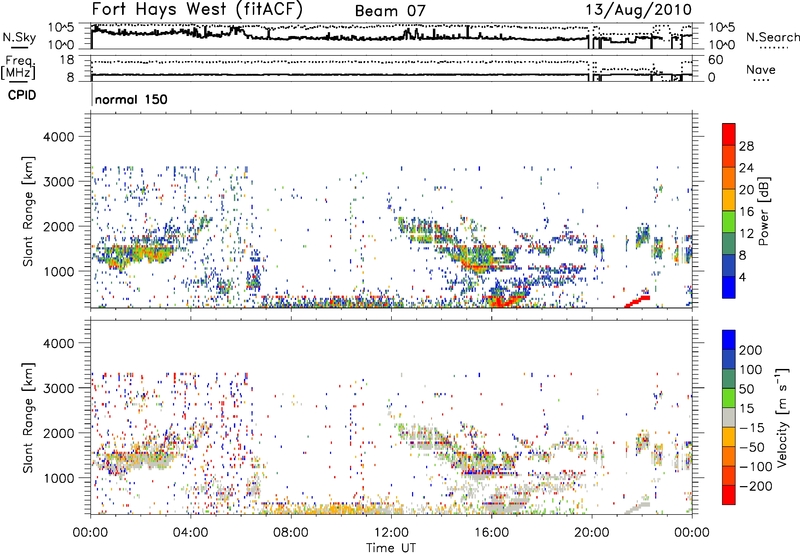
Task: Click the '08:00' time tick label
Action: point(290,533)
